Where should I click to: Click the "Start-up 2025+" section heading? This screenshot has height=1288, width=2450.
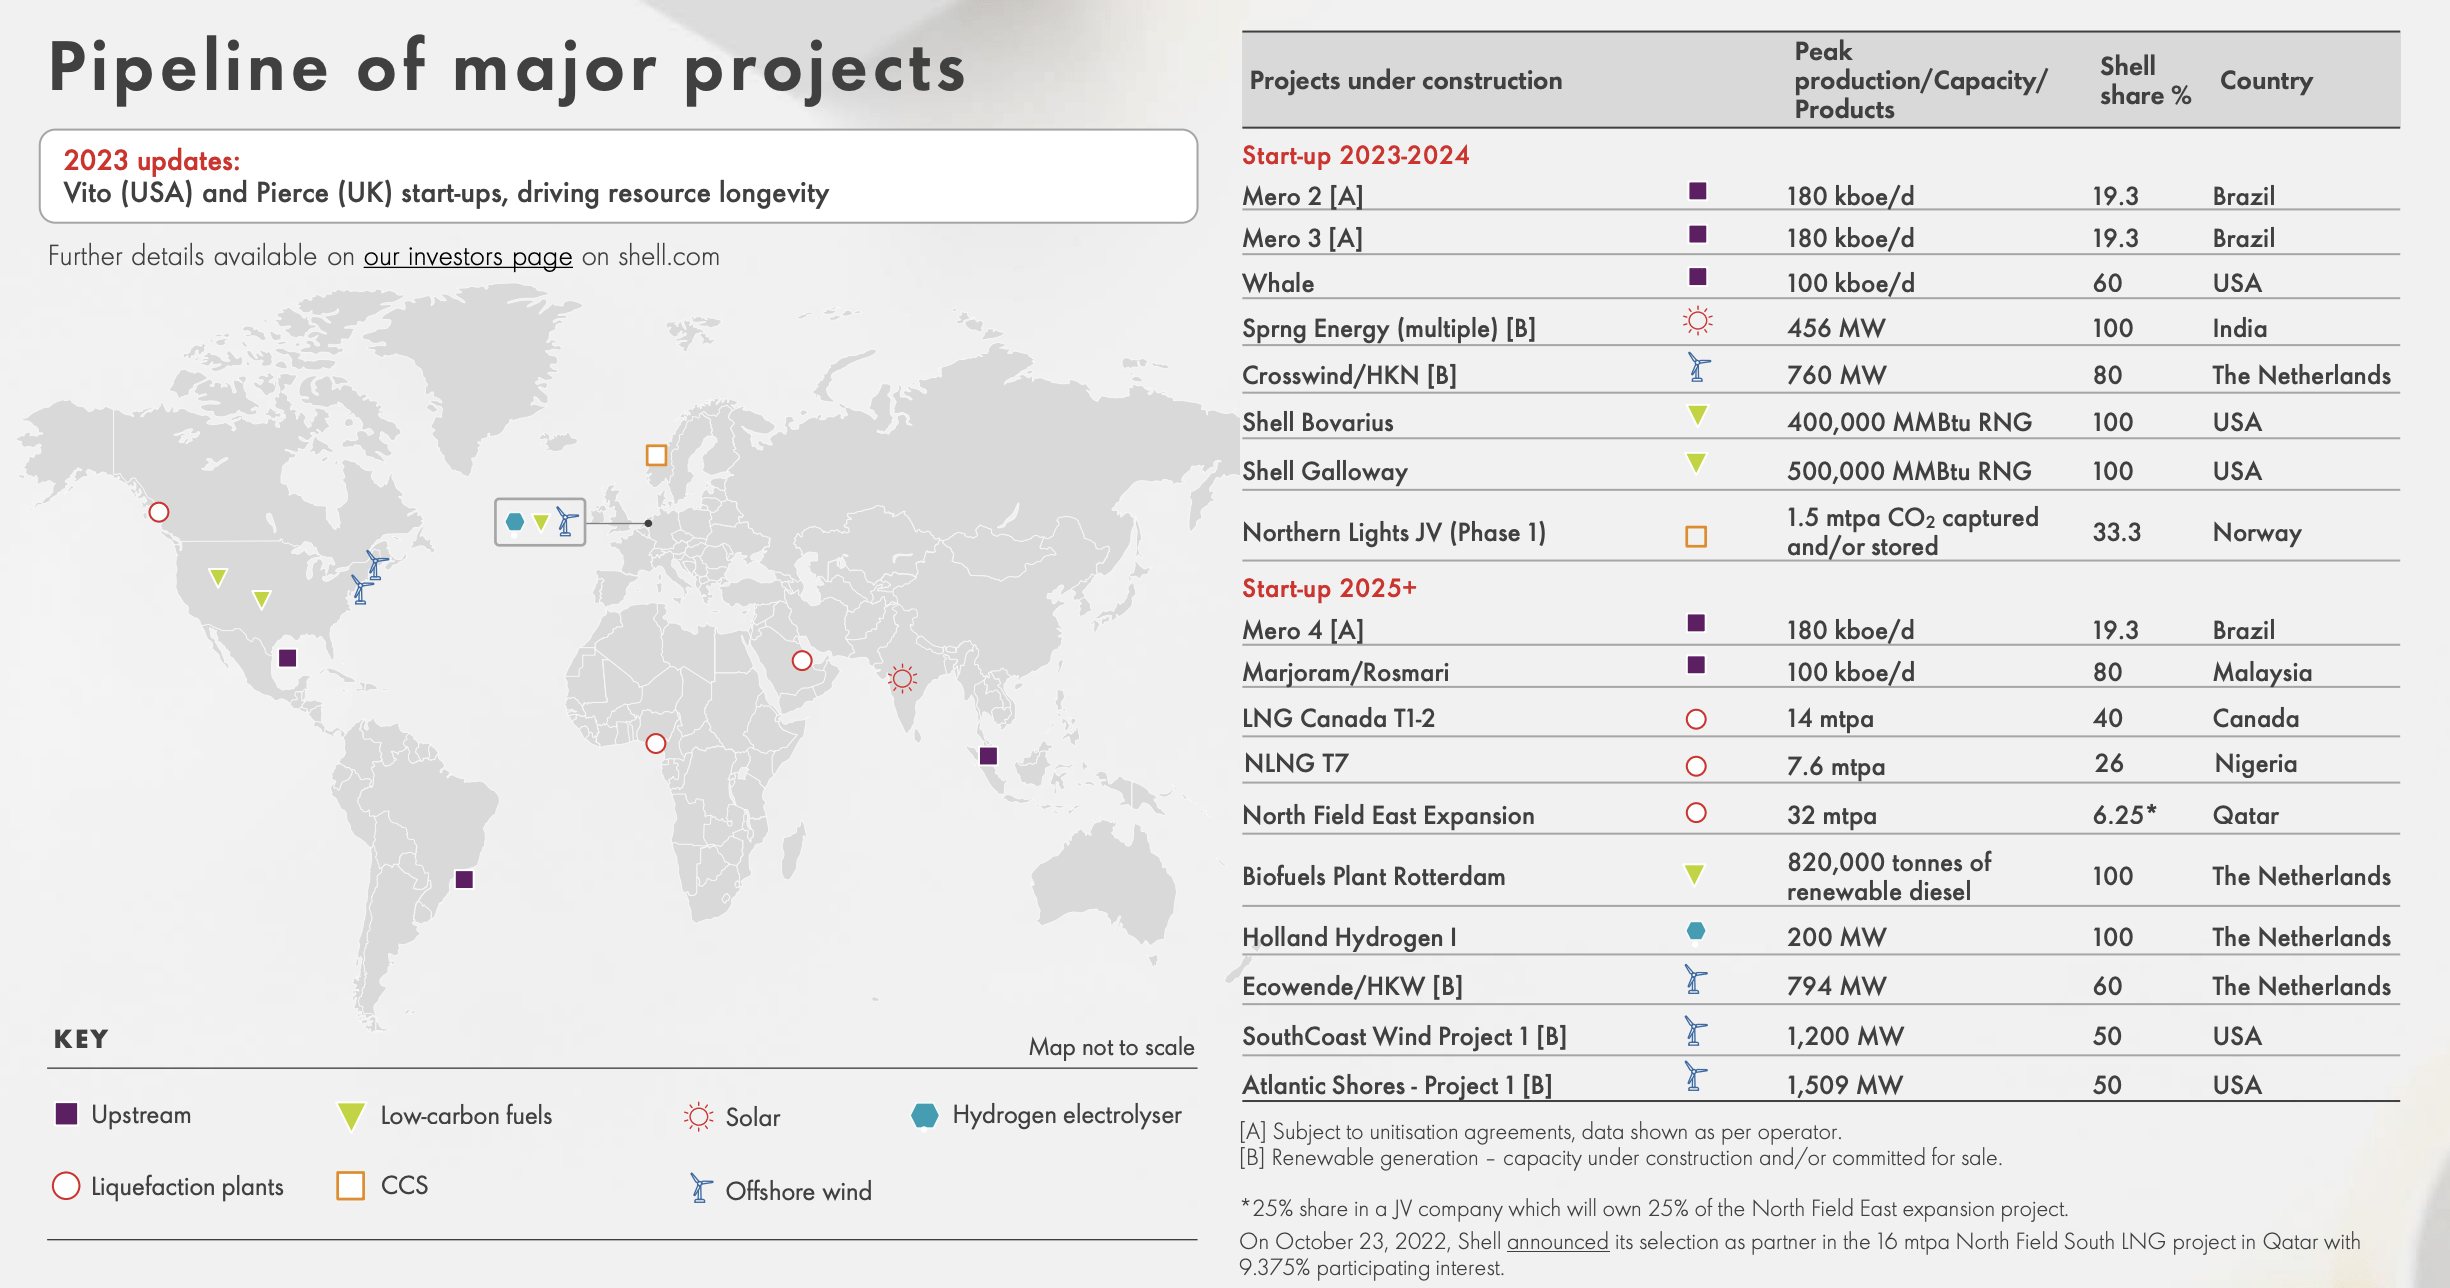pyautogui.click(x=1328, y=588)
